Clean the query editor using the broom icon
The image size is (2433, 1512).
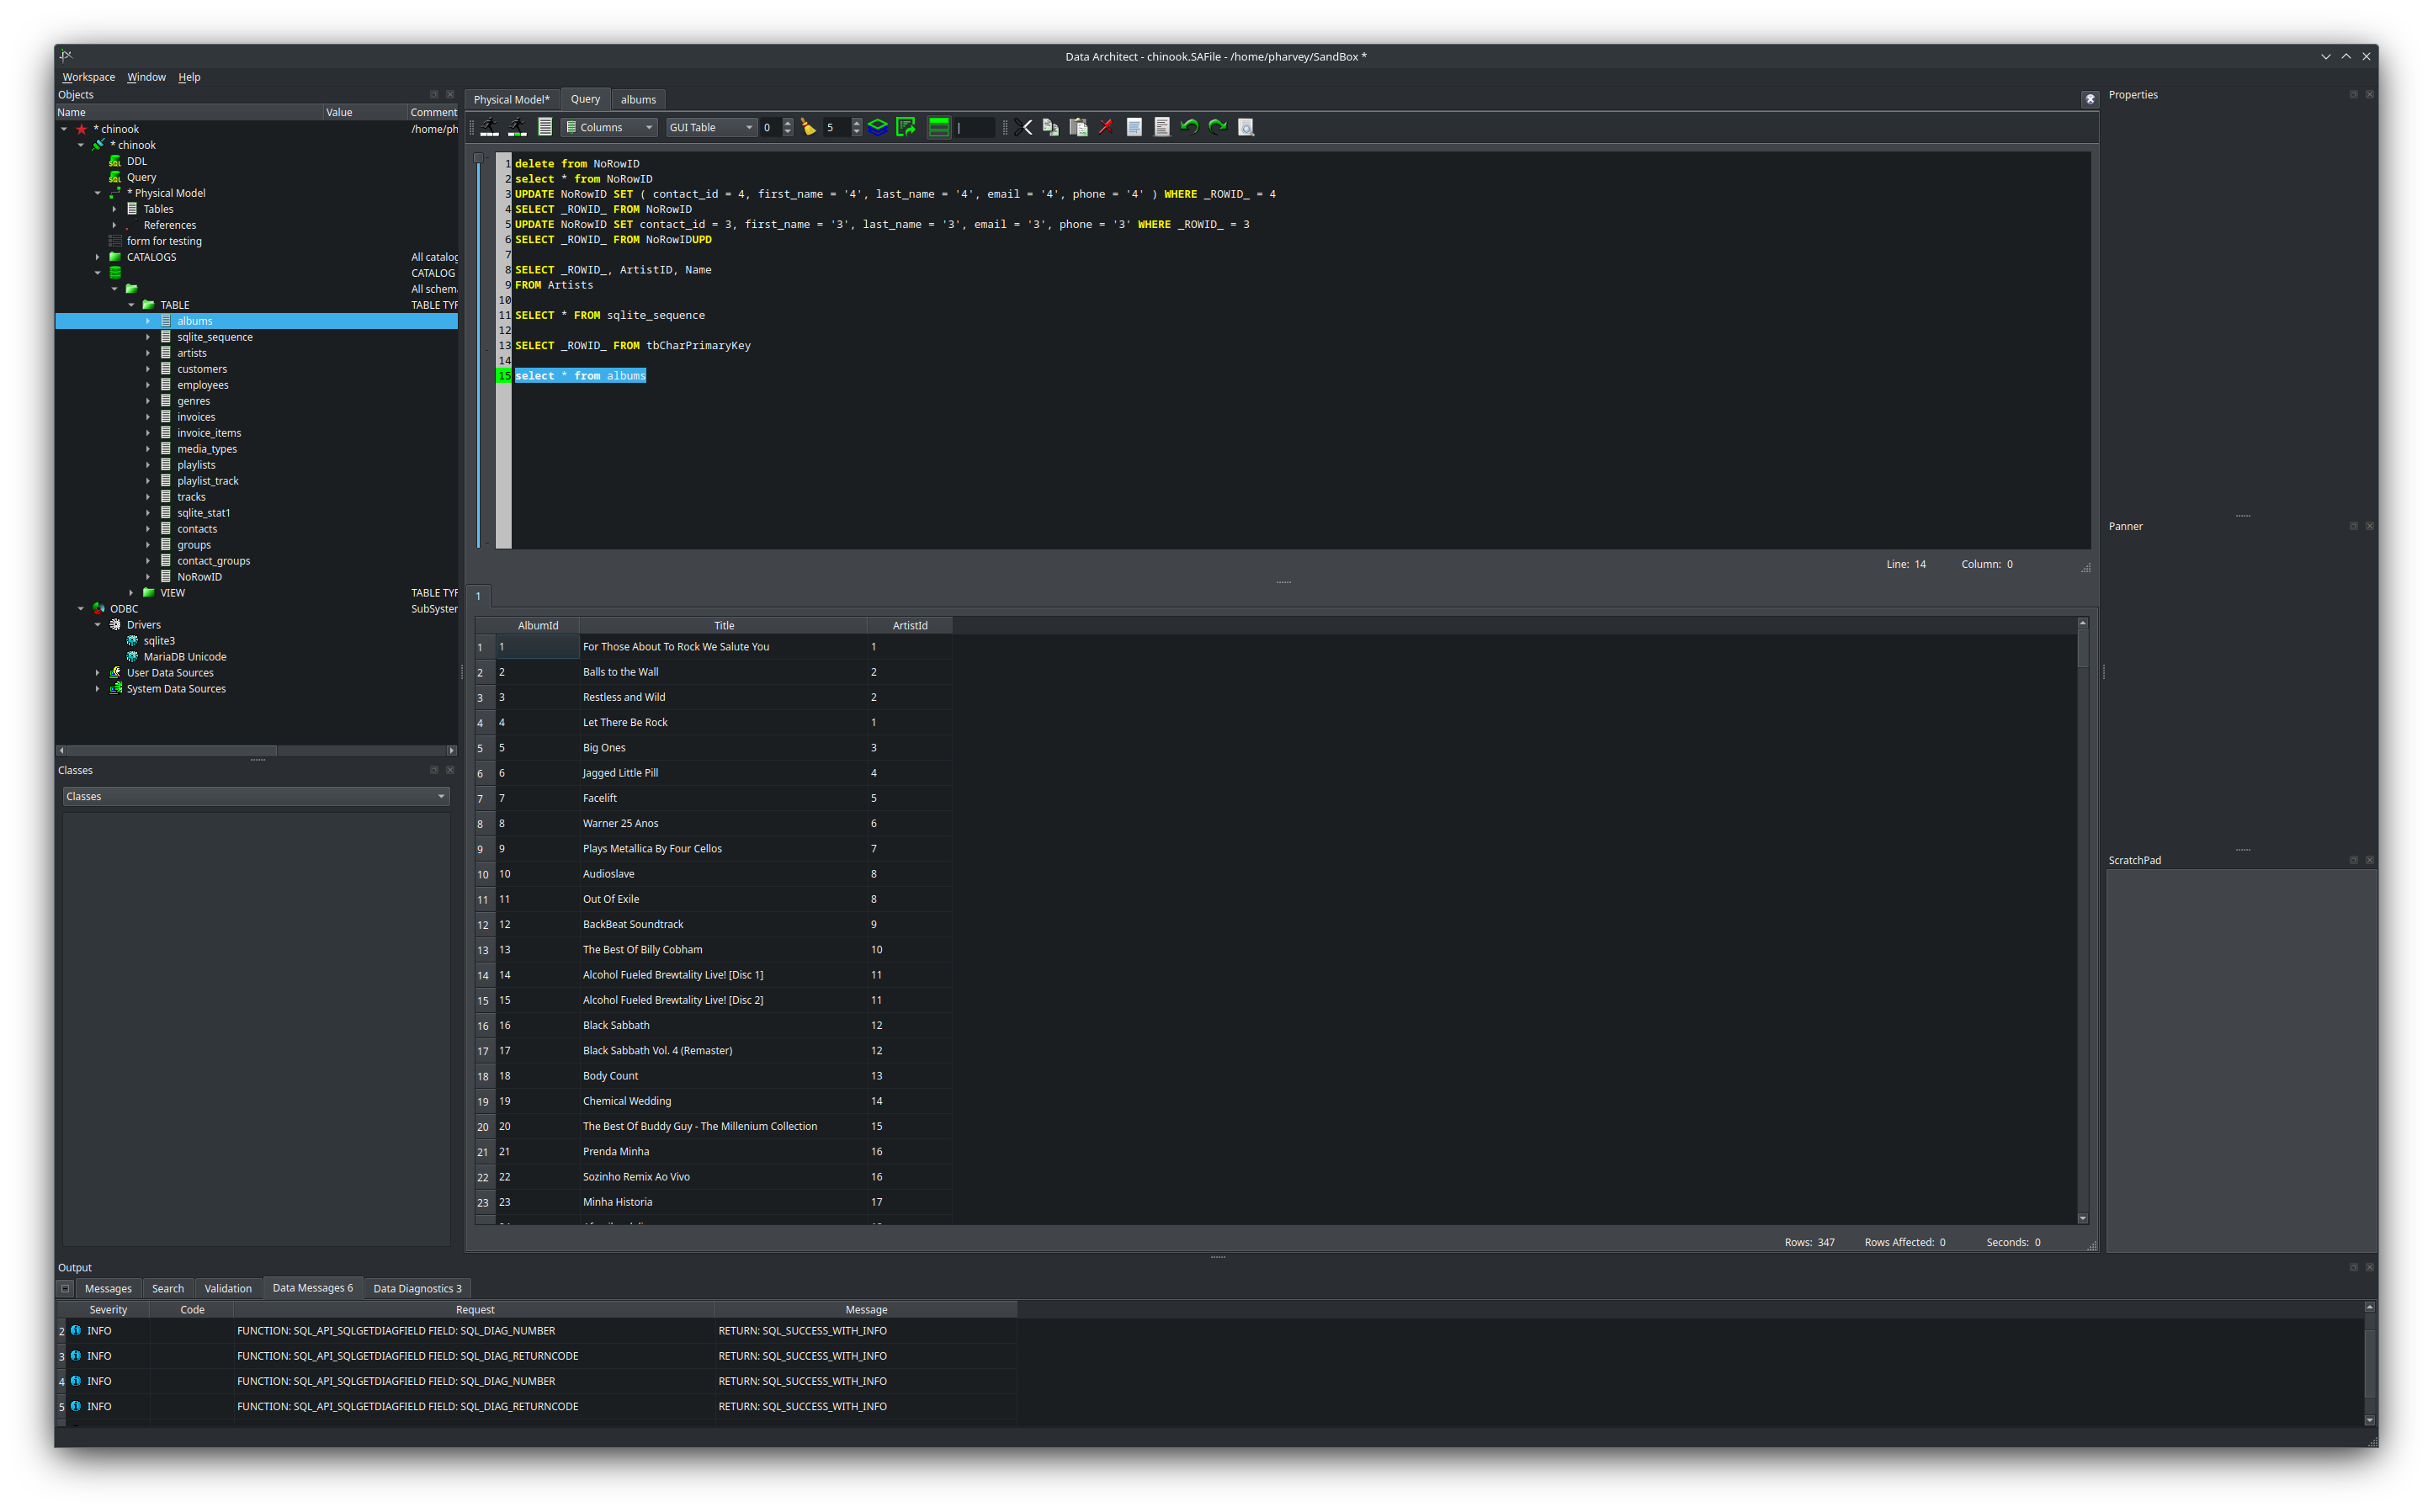pos(806,127)
